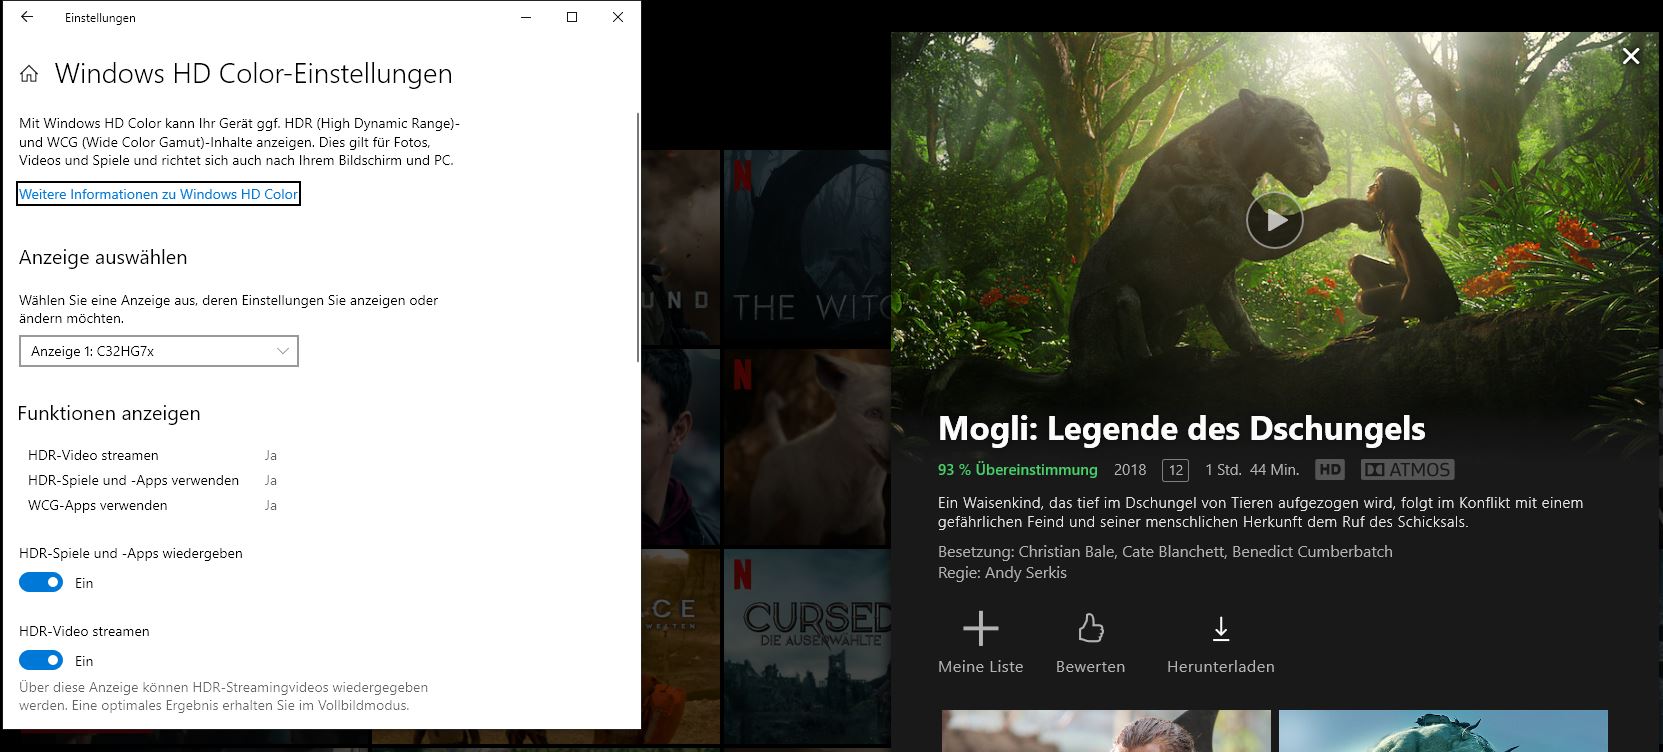
Task: Maximize the Einstellungen window
Action: click(x=572, y=17)
